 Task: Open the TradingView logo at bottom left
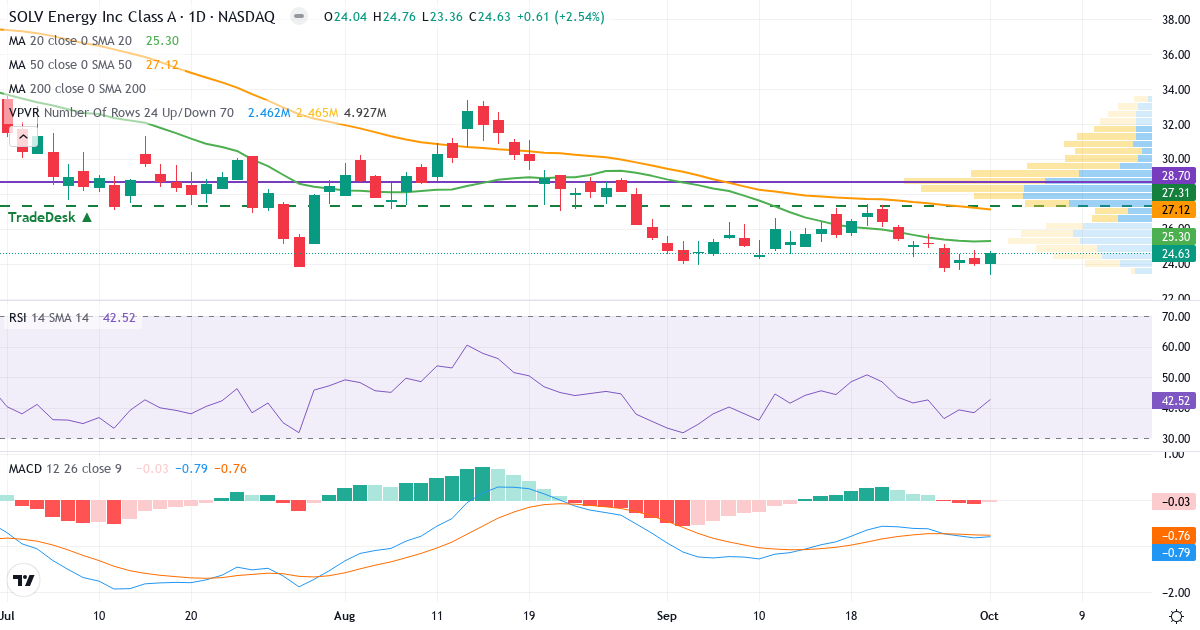(24, 580)
